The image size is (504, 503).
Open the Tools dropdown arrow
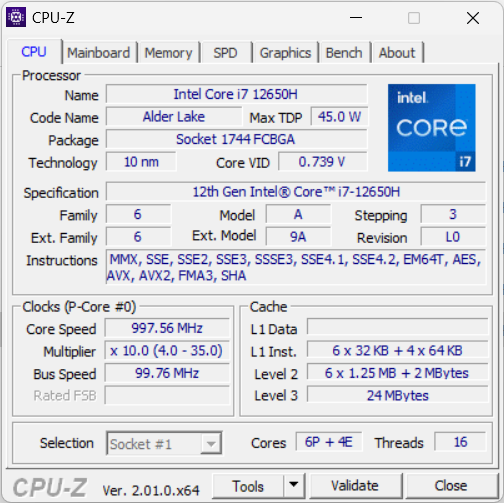coord(294,485)
